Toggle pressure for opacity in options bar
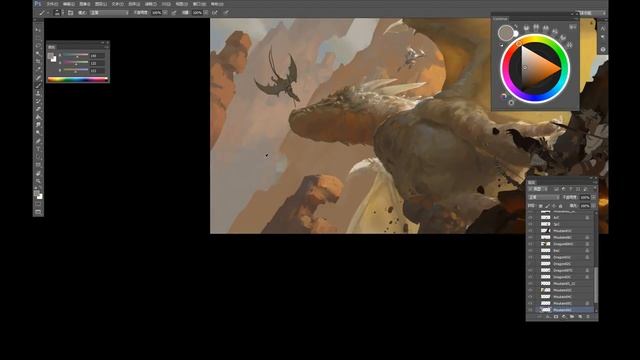Image resolution: width=640 pixels, height=360 pixels. coord(174,13)
